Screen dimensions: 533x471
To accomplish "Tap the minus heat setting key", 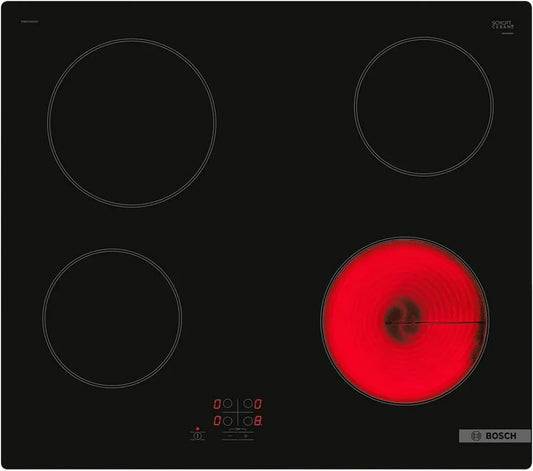I will pos(230,436).
